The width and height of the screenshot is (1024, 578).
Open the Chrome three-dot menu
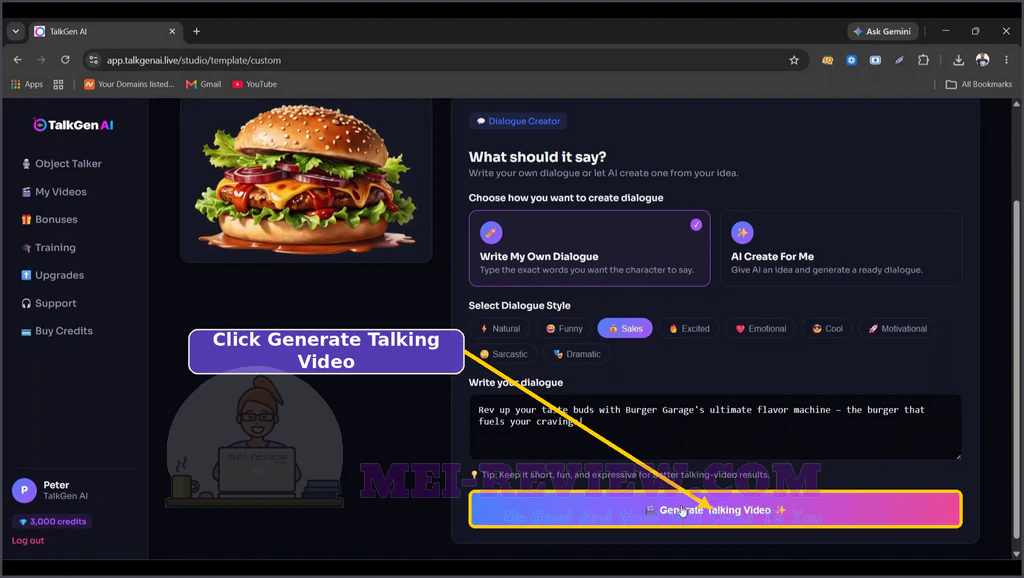(x=1006, y=60)
